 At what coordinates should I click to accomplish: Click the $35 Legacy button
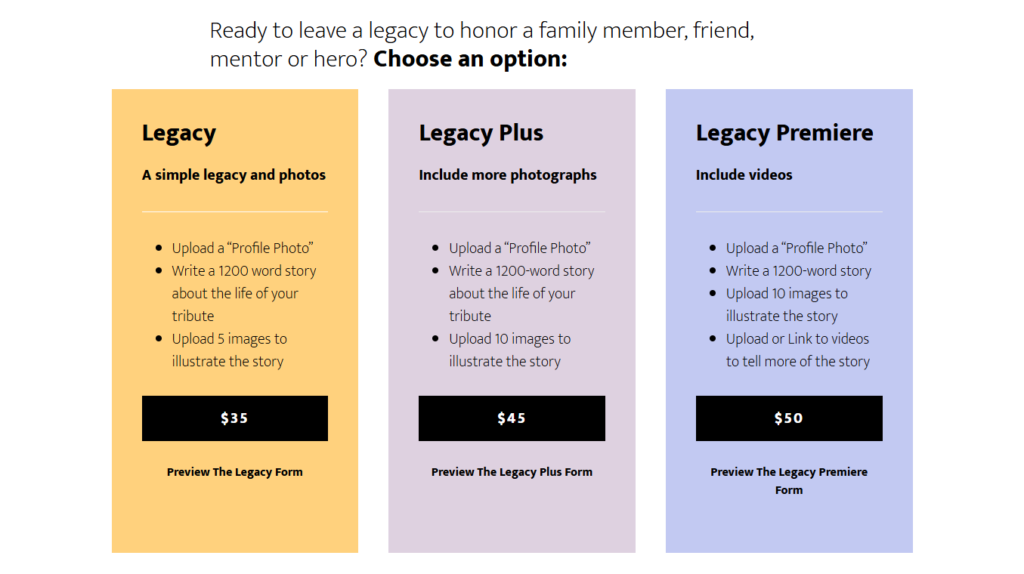234,418
